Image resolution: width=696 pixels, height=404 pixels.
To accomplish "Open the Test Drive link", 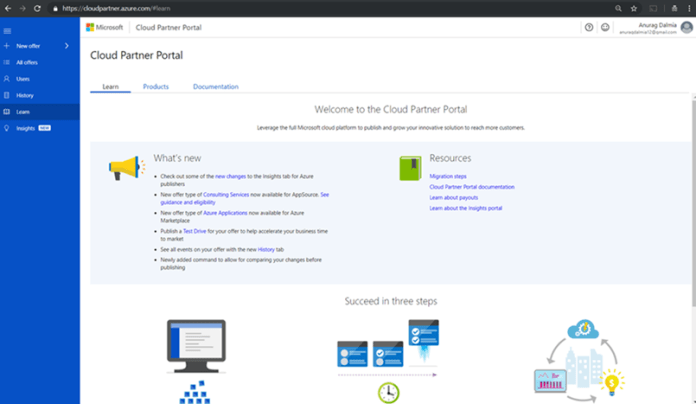I will coord(194,231).
